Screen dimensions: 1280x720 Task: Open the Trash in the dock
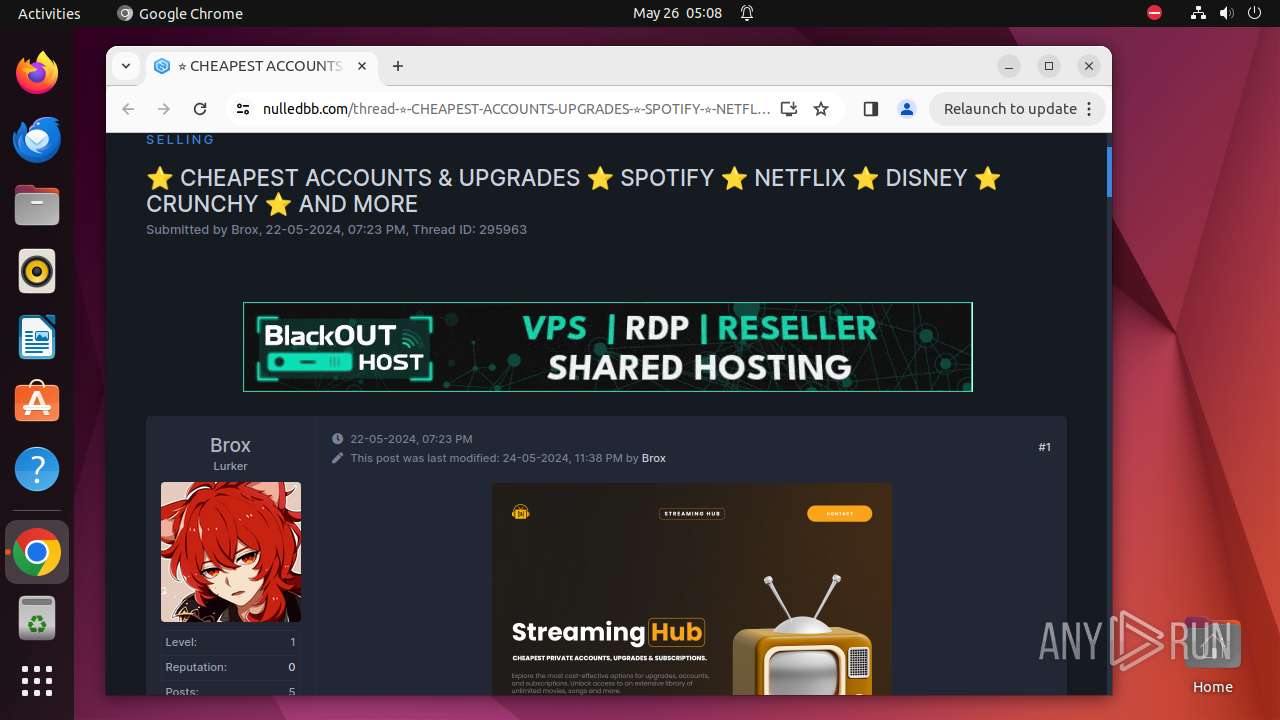[37, 618]
